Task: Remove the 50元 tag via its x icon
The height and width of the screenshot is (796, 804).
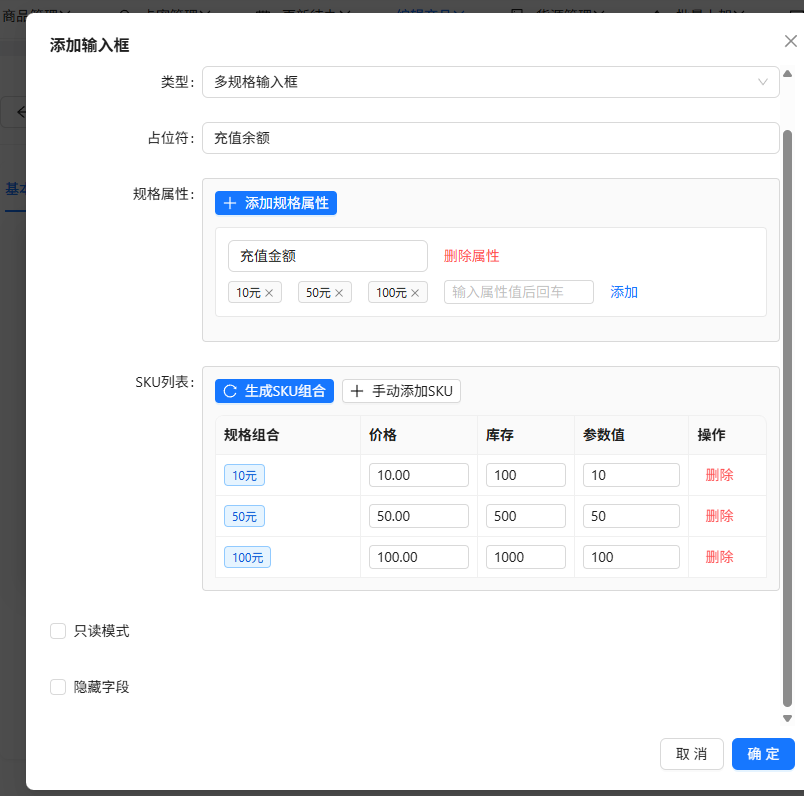Action: click(x=339, y=293)
